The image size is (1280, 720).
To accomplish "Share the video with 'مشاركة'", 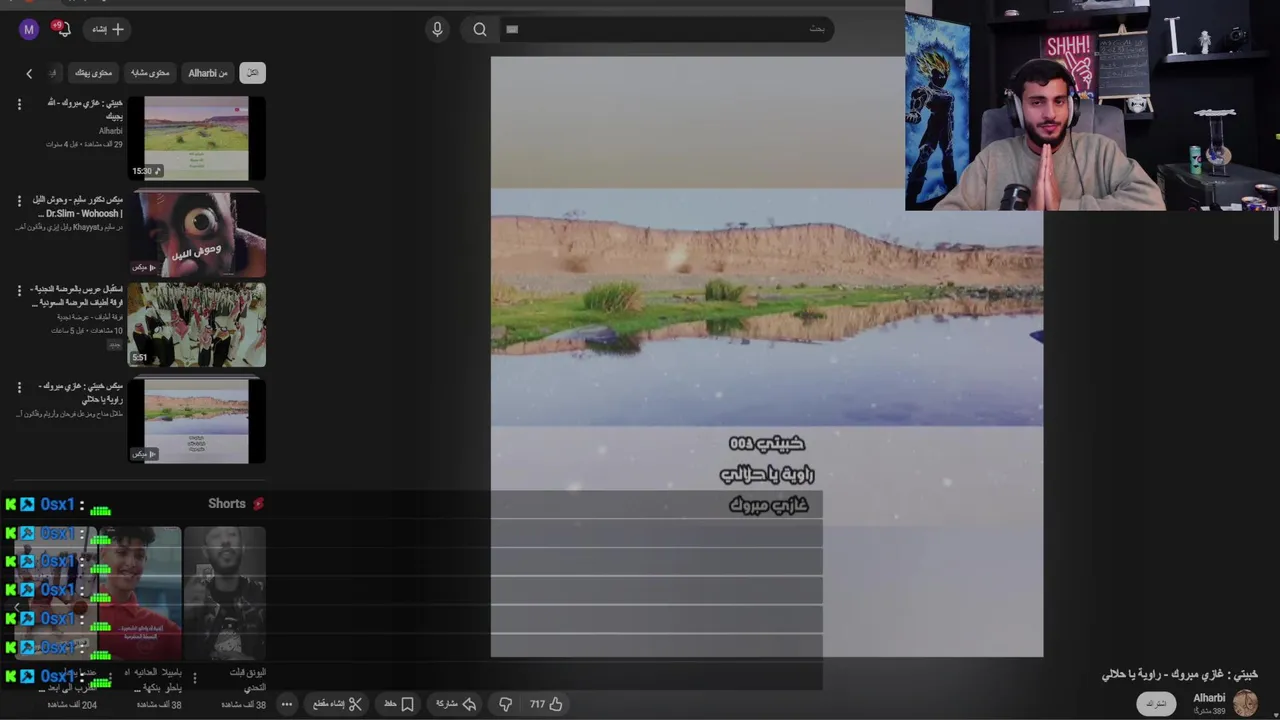I will [456, 704].
